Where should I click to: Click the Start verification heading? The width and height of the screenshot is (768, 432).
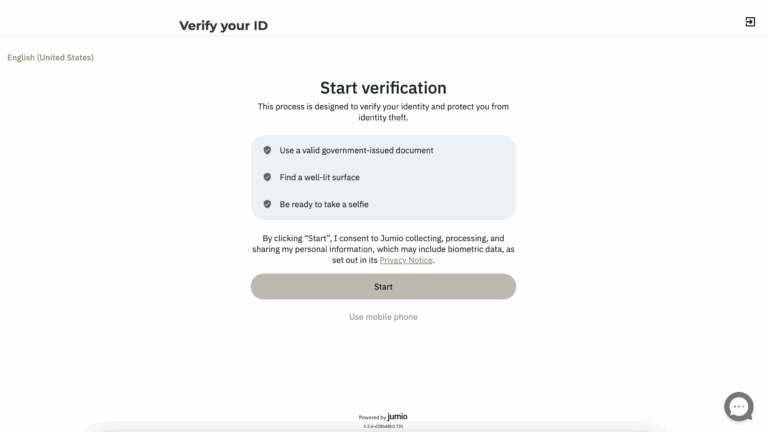[383, 88]
